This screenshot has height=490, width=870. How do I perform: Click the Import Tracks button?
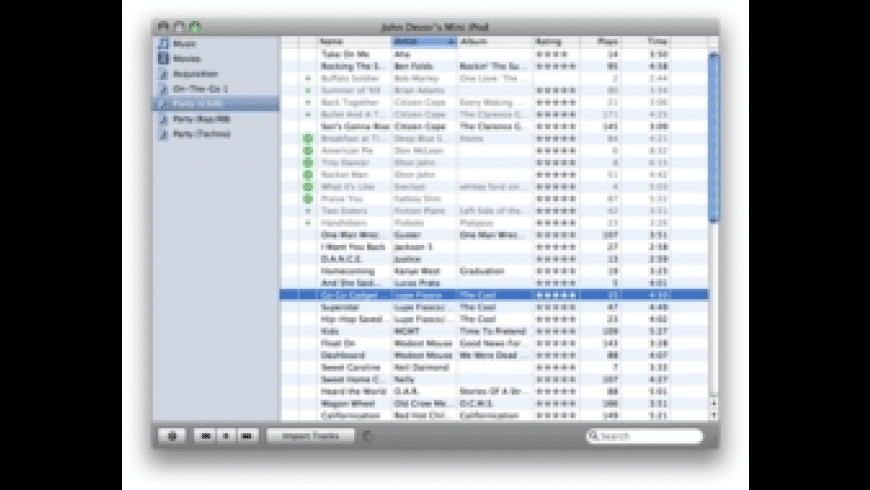[310, 436]
